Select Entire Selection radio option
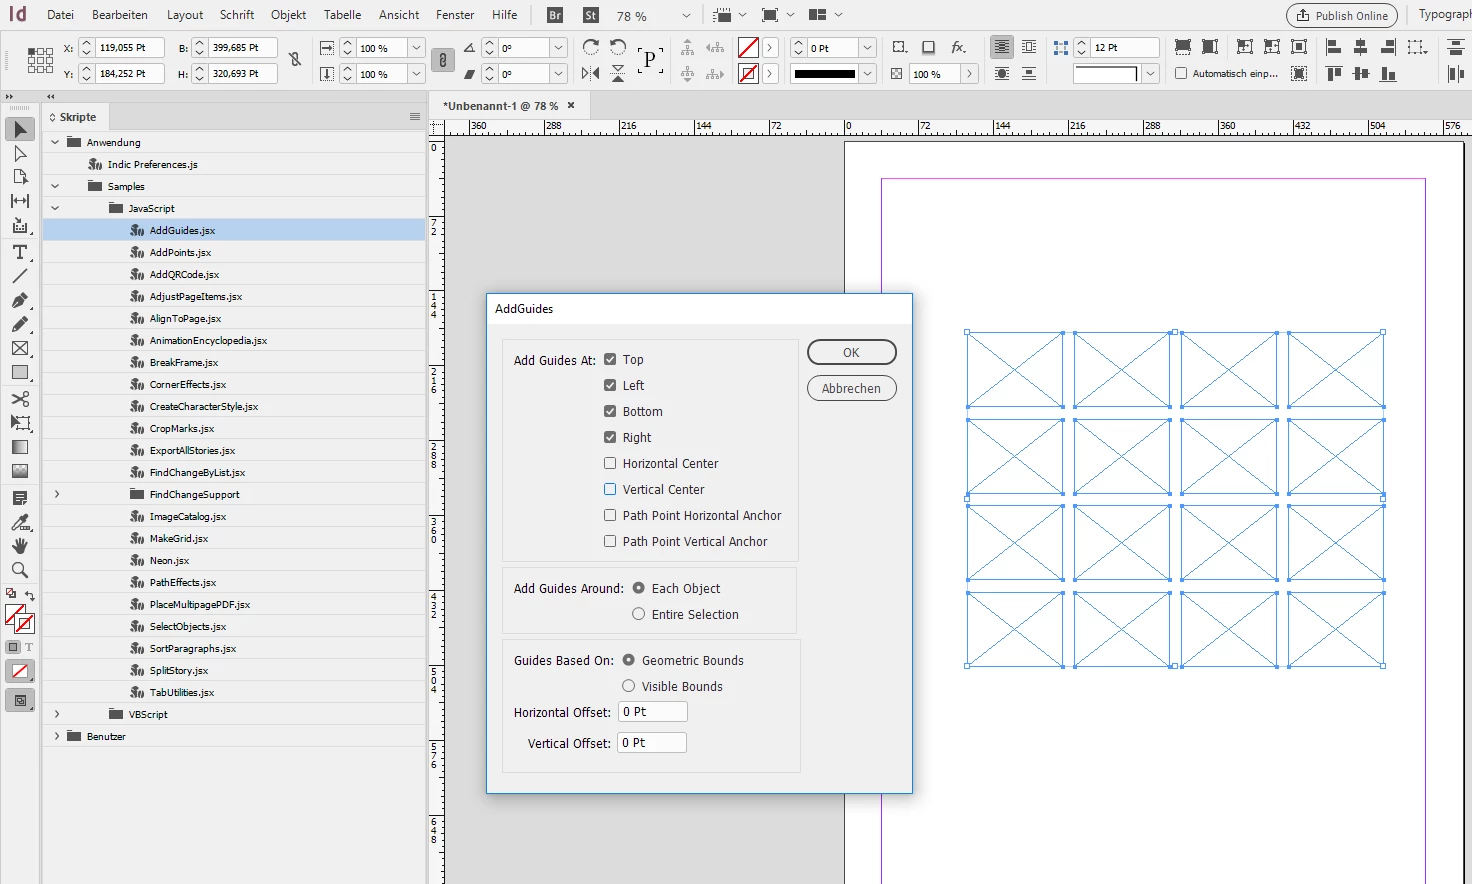The height and width of the screenshot is (884, 1472). pyautogui.click(x=638, y=614)
